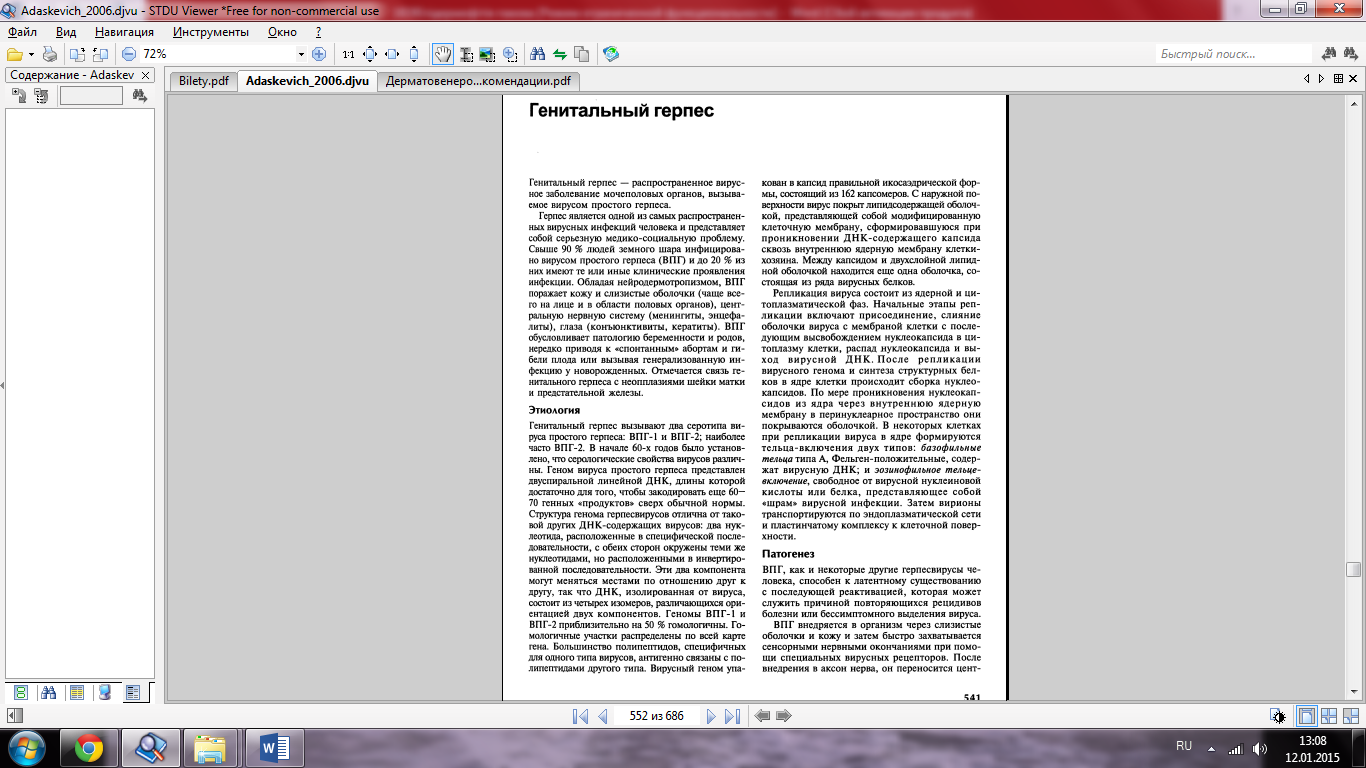The height and width of the screenshot is (768, 1366).
Task: Open Google Chrome from taskbar
Action: tap(89, 747)
